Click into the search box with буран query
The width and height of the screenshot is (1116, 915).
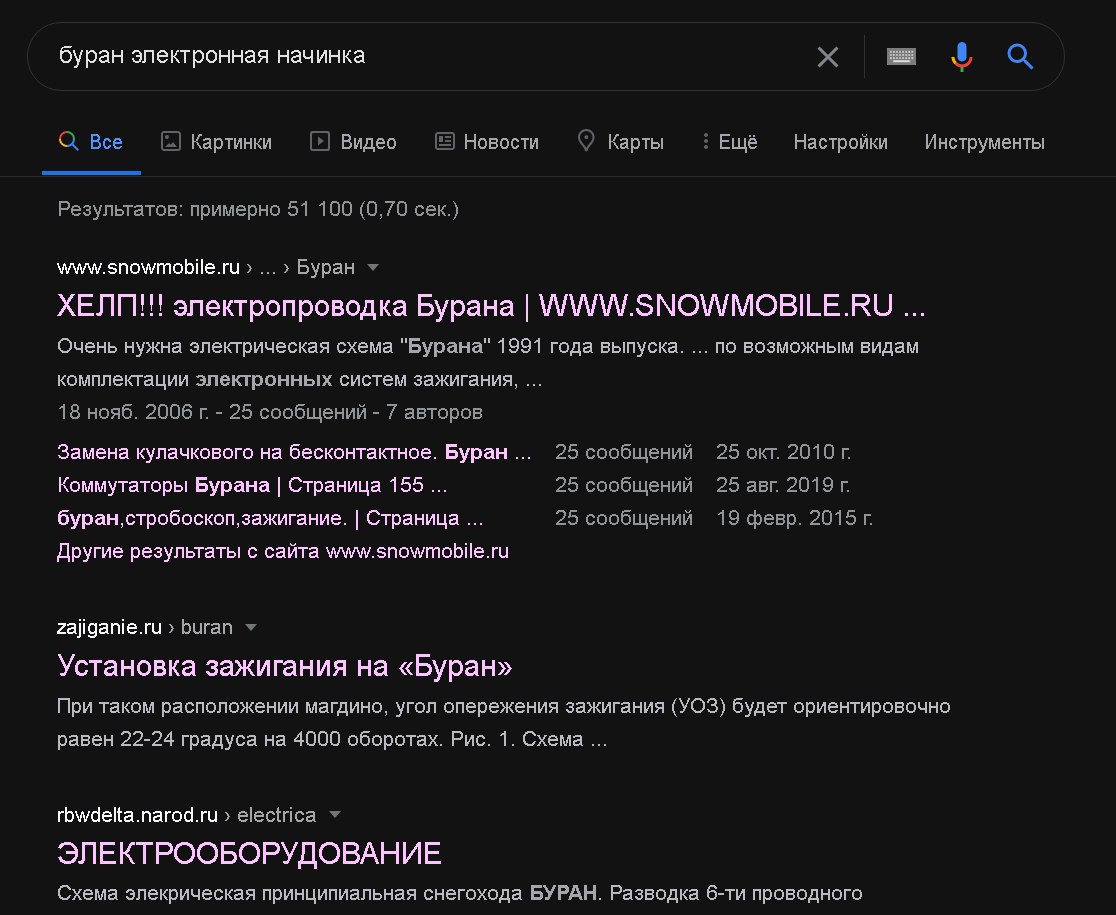(427, 56)
